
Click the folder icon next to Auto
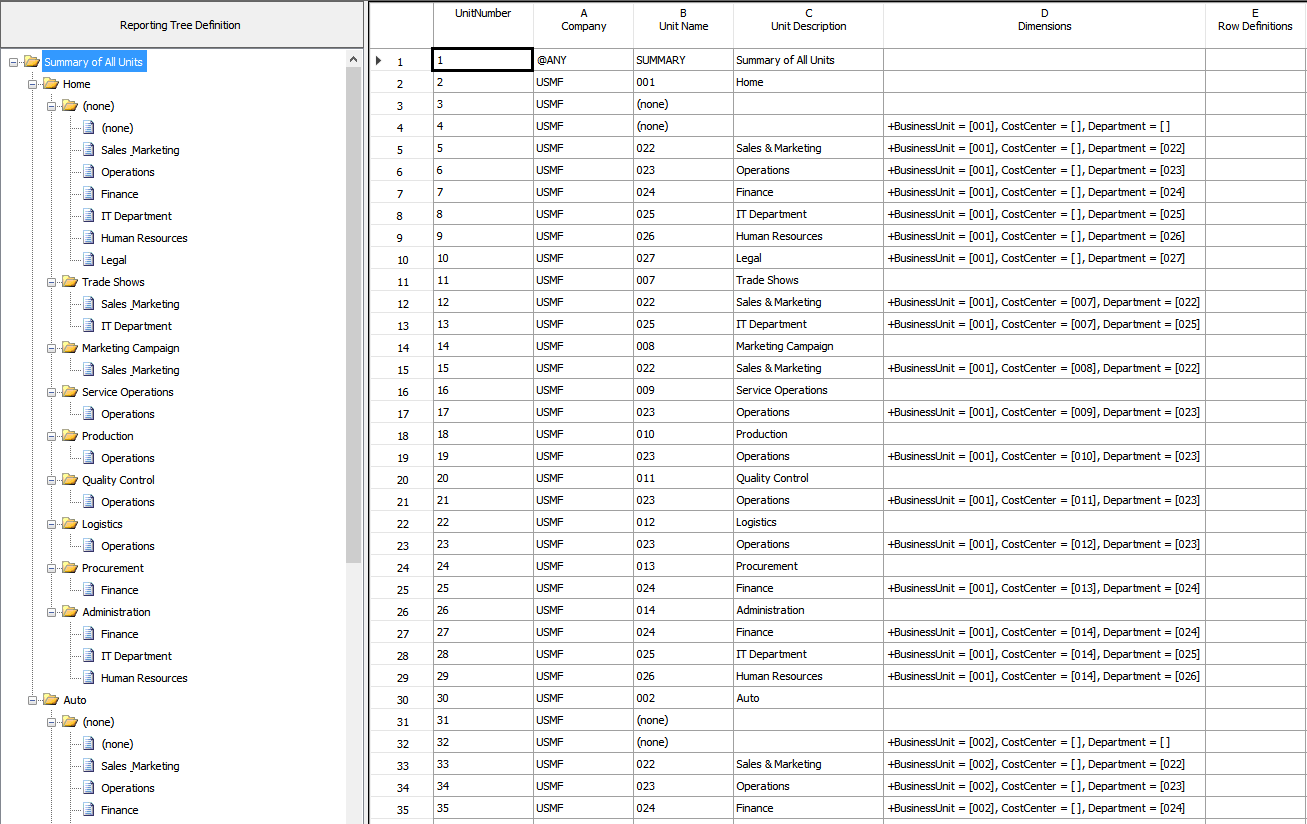[50, 699]
